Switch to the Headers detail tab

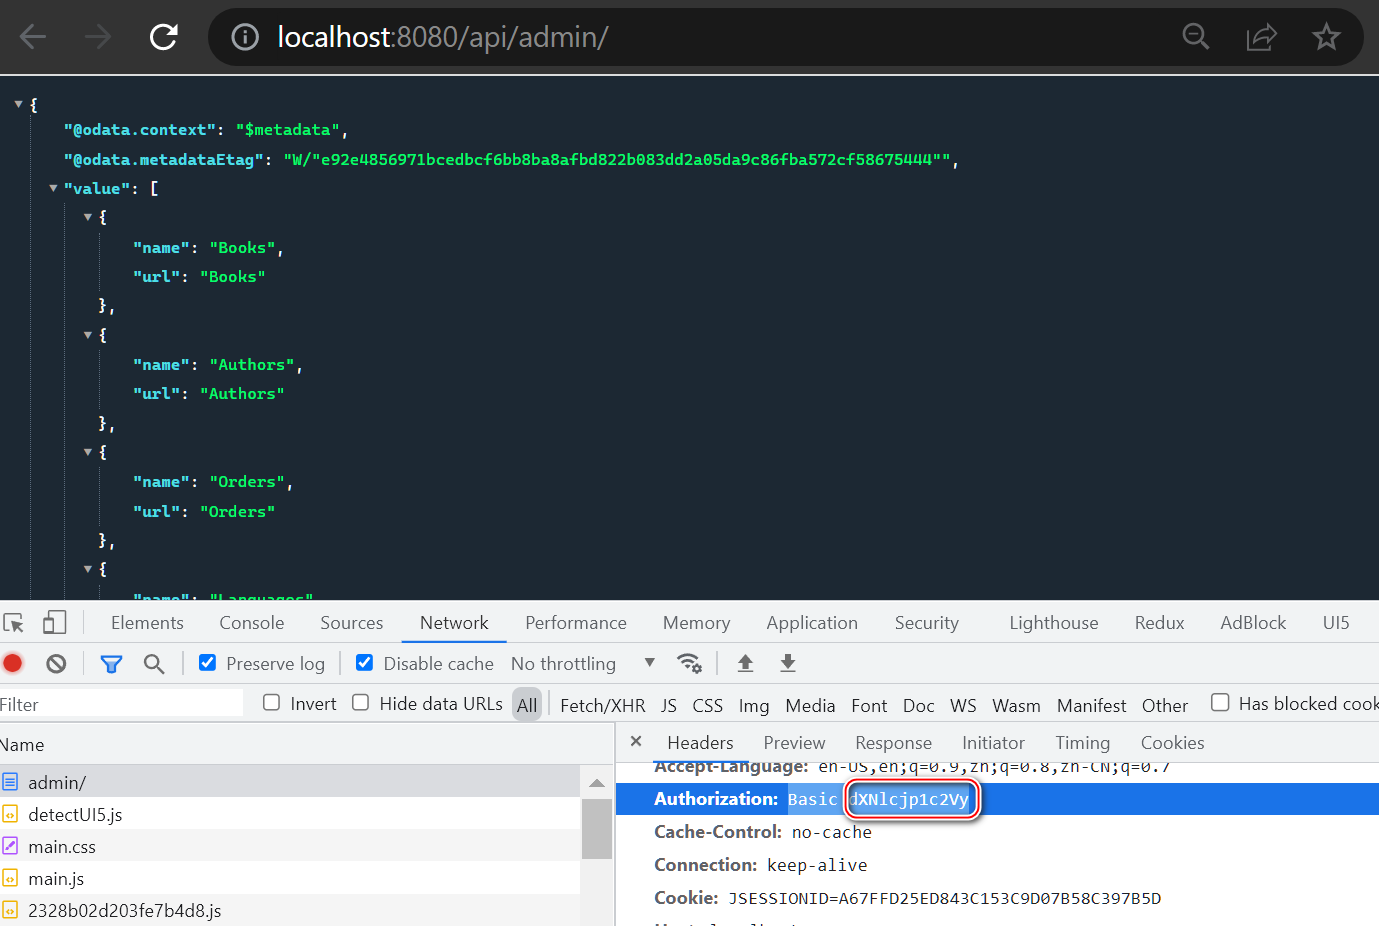pos(700,743)
